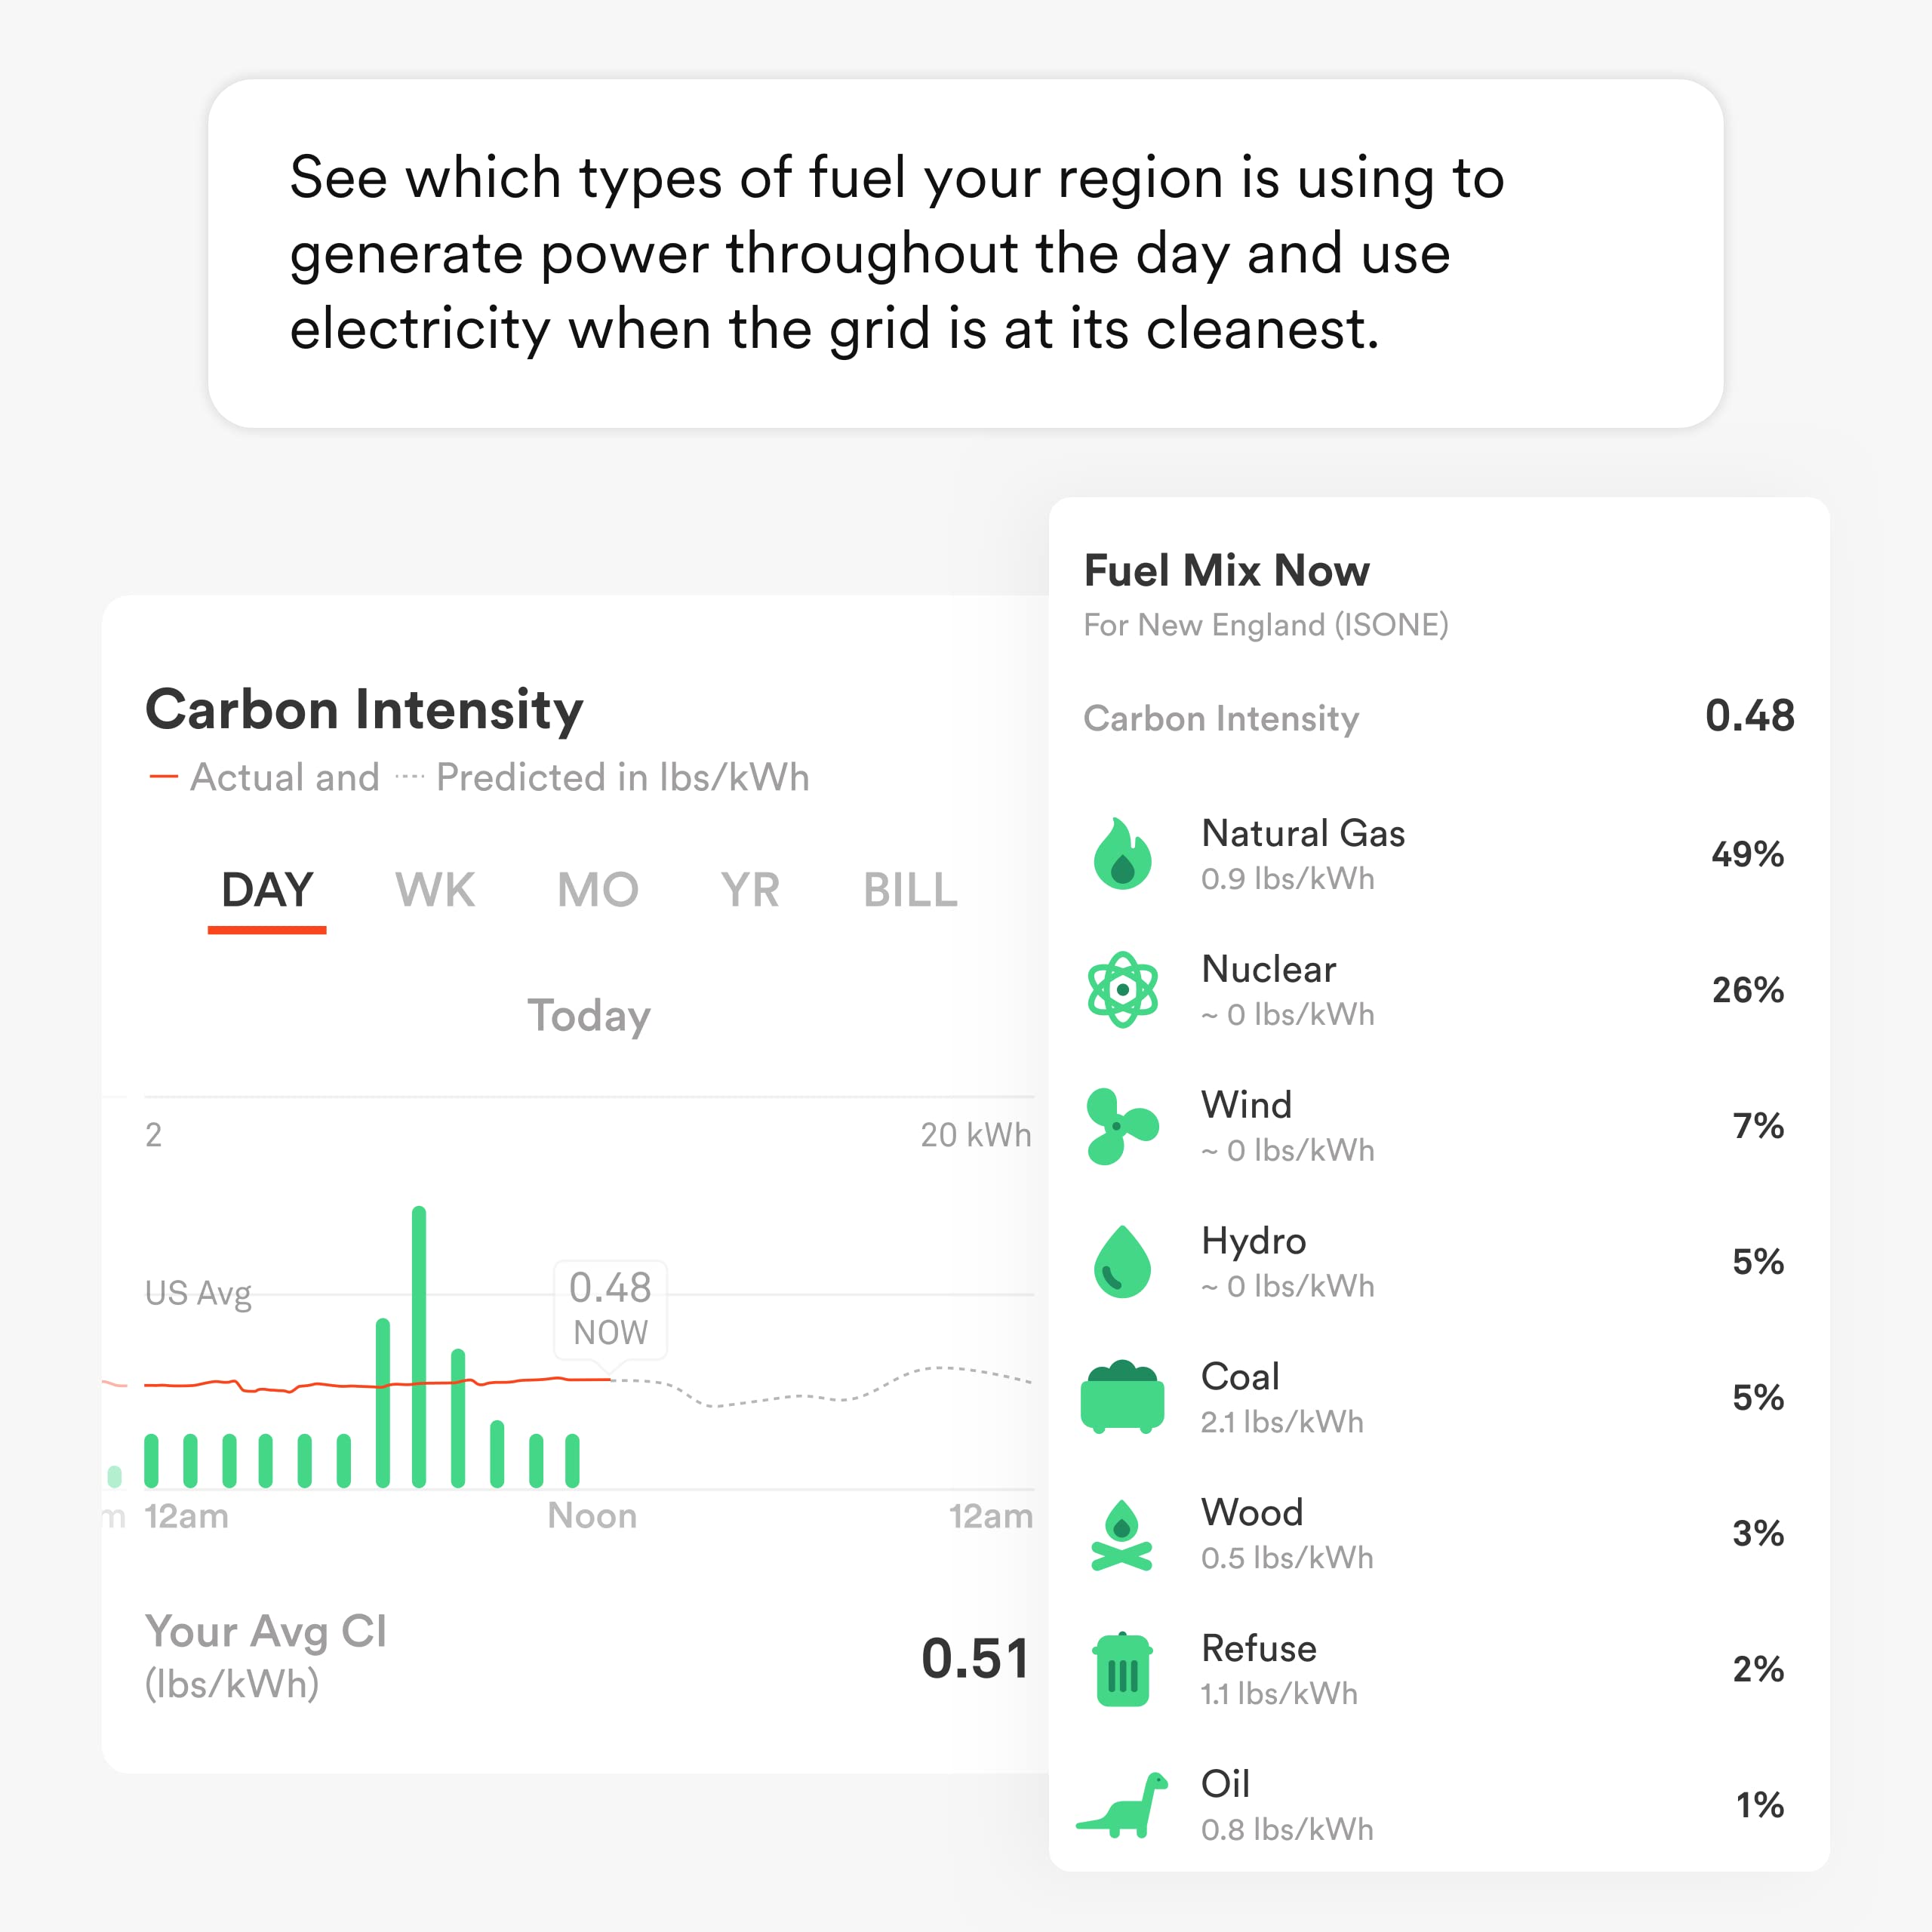1932x1932 pixels.
Task: Select the YR tab
Action: (x=749, y=889)
